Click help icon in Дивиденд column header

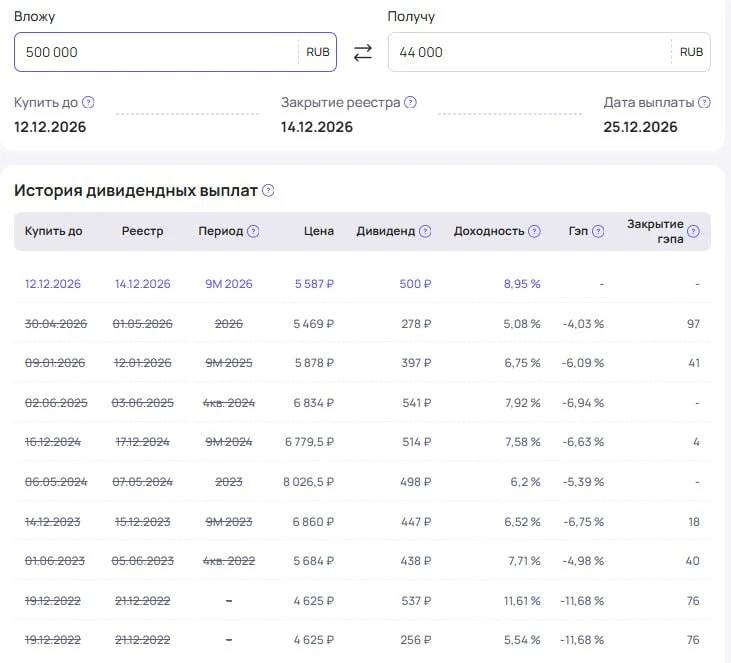point(425,231)
